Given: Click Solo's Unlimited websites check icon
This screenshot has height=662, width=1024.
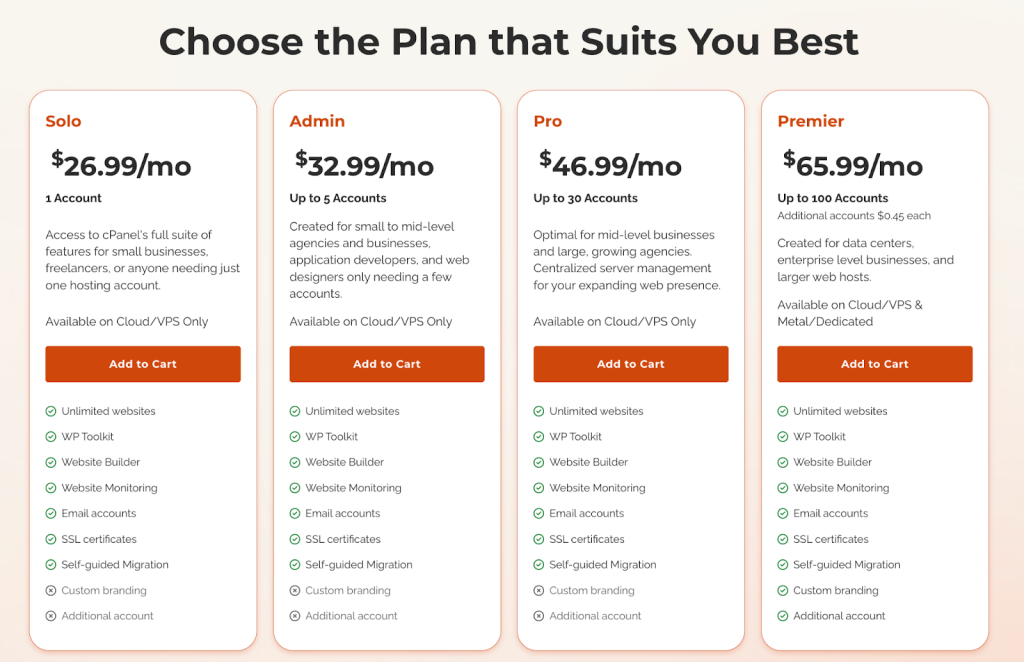Looking at the screenshot, I should click(x=51, y=411).
